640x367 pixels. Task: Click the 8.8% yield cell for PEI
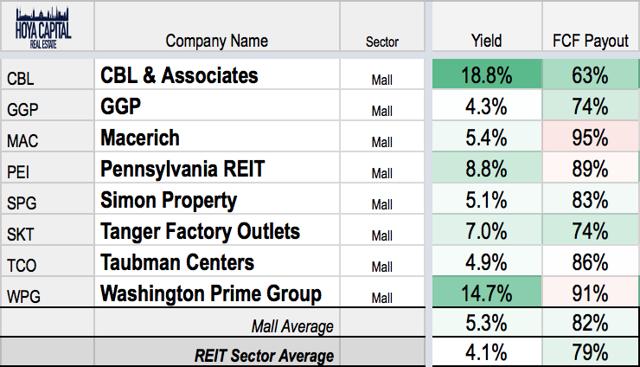click(487, 168)
